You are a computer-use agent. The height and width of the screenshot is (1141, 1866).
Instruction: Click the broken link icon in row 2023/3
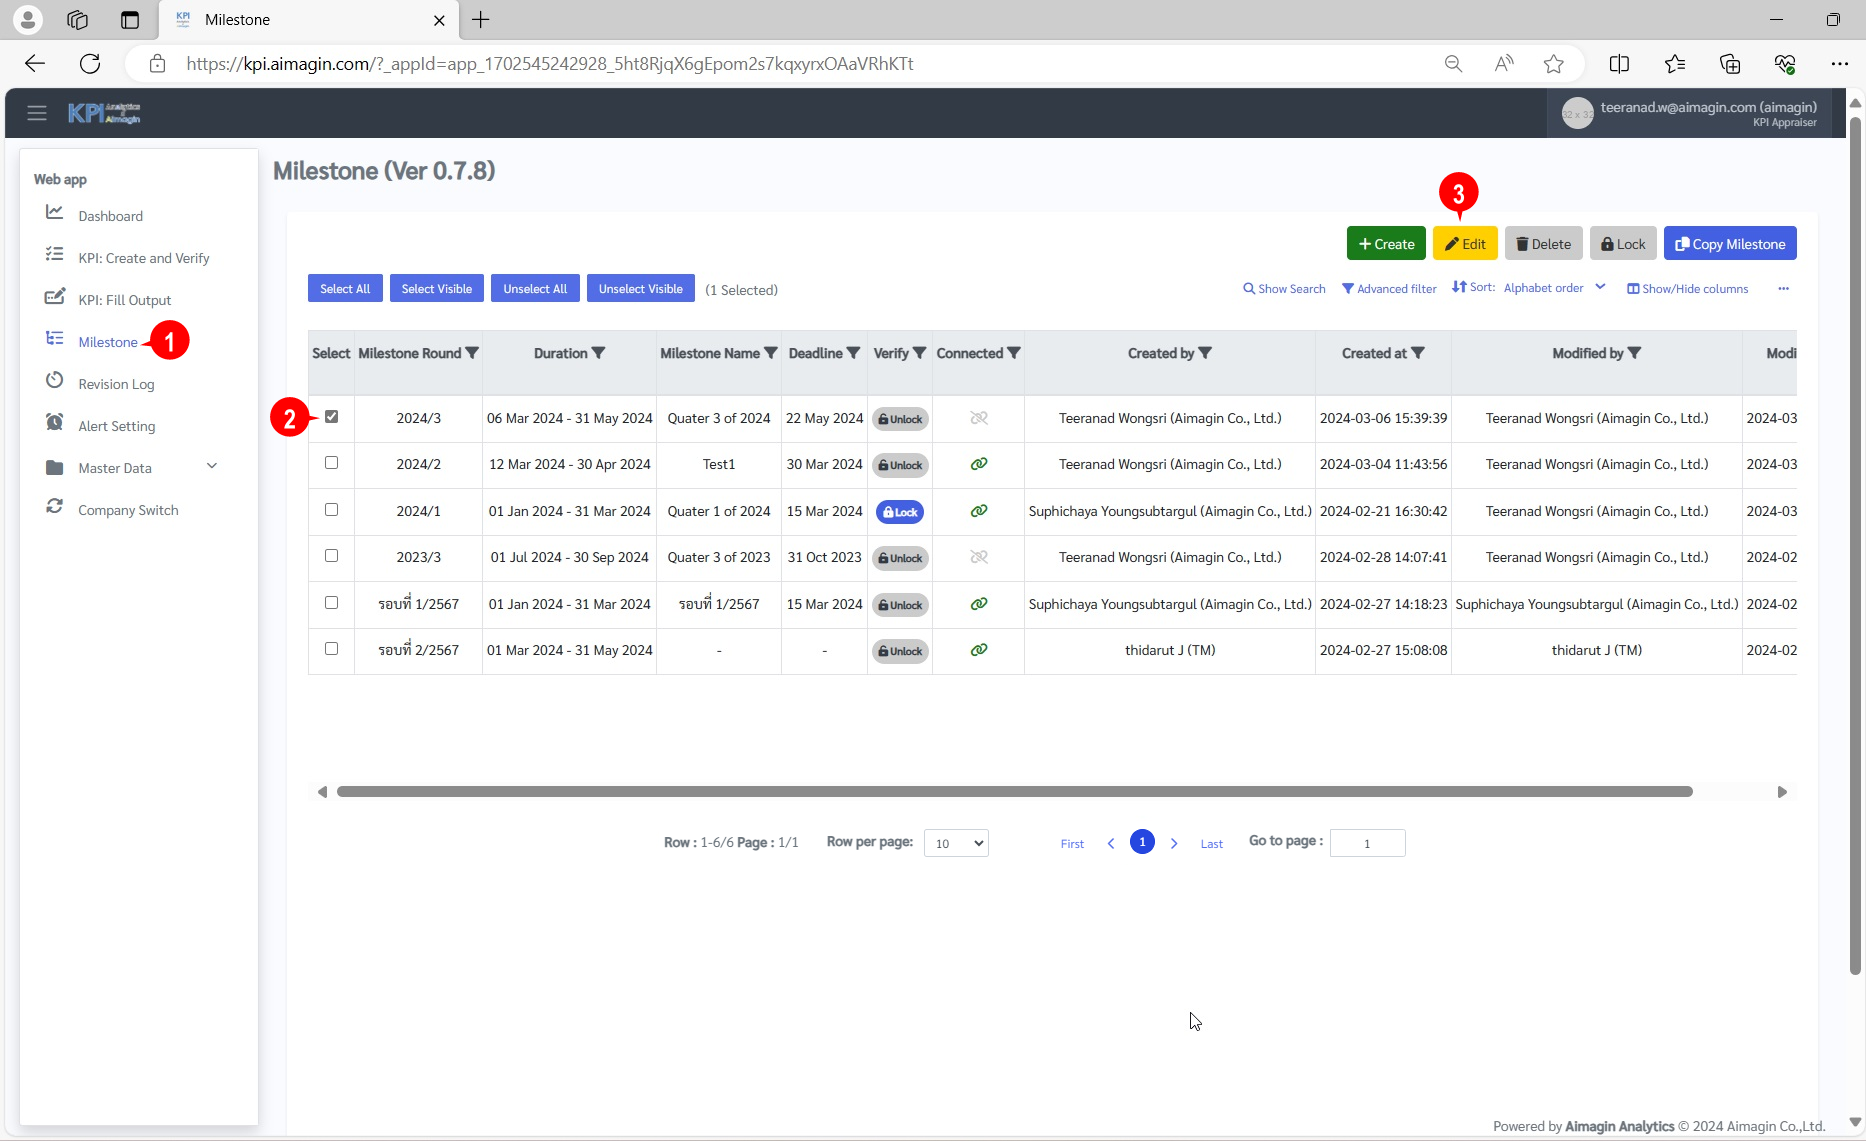979,557
